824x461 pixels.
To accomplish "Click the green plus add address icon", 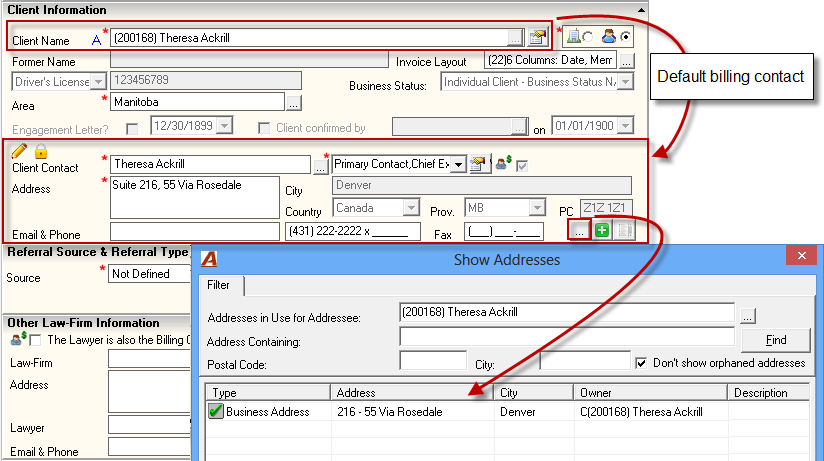I will [602, 230].
